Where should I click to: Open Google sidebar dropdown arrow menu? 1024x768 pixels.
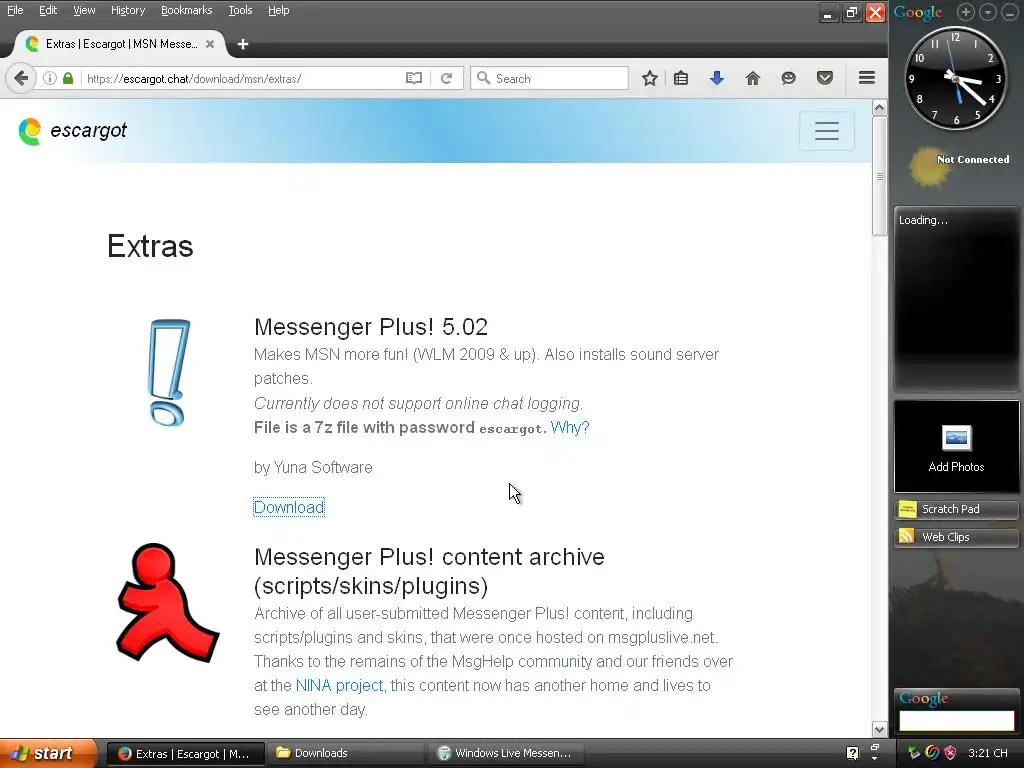tap(988, 12)
